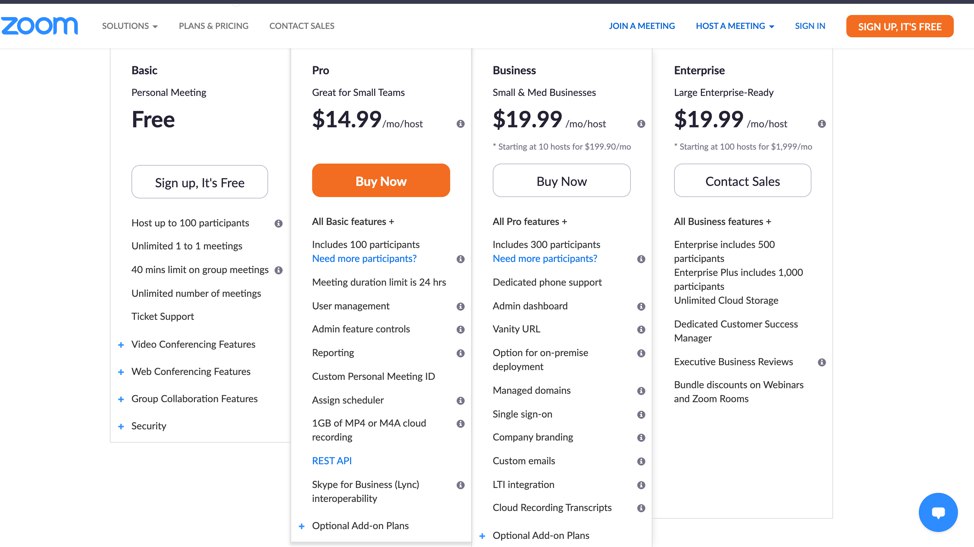
Task: Click info icon next to Business $19.99 price
Action: pos(641,124)
